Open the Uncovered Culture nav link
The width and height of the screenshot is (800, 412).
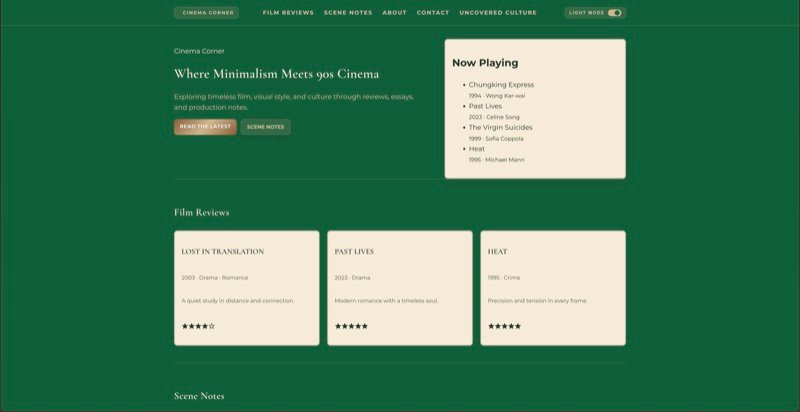498,13
